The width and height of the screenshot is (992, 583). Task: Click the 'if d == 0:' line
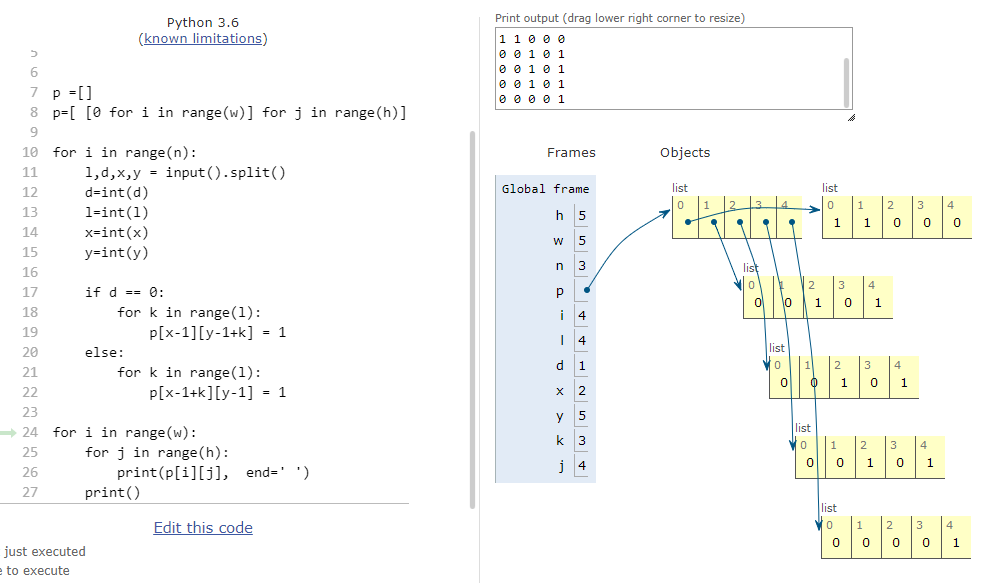coord(125,292)
